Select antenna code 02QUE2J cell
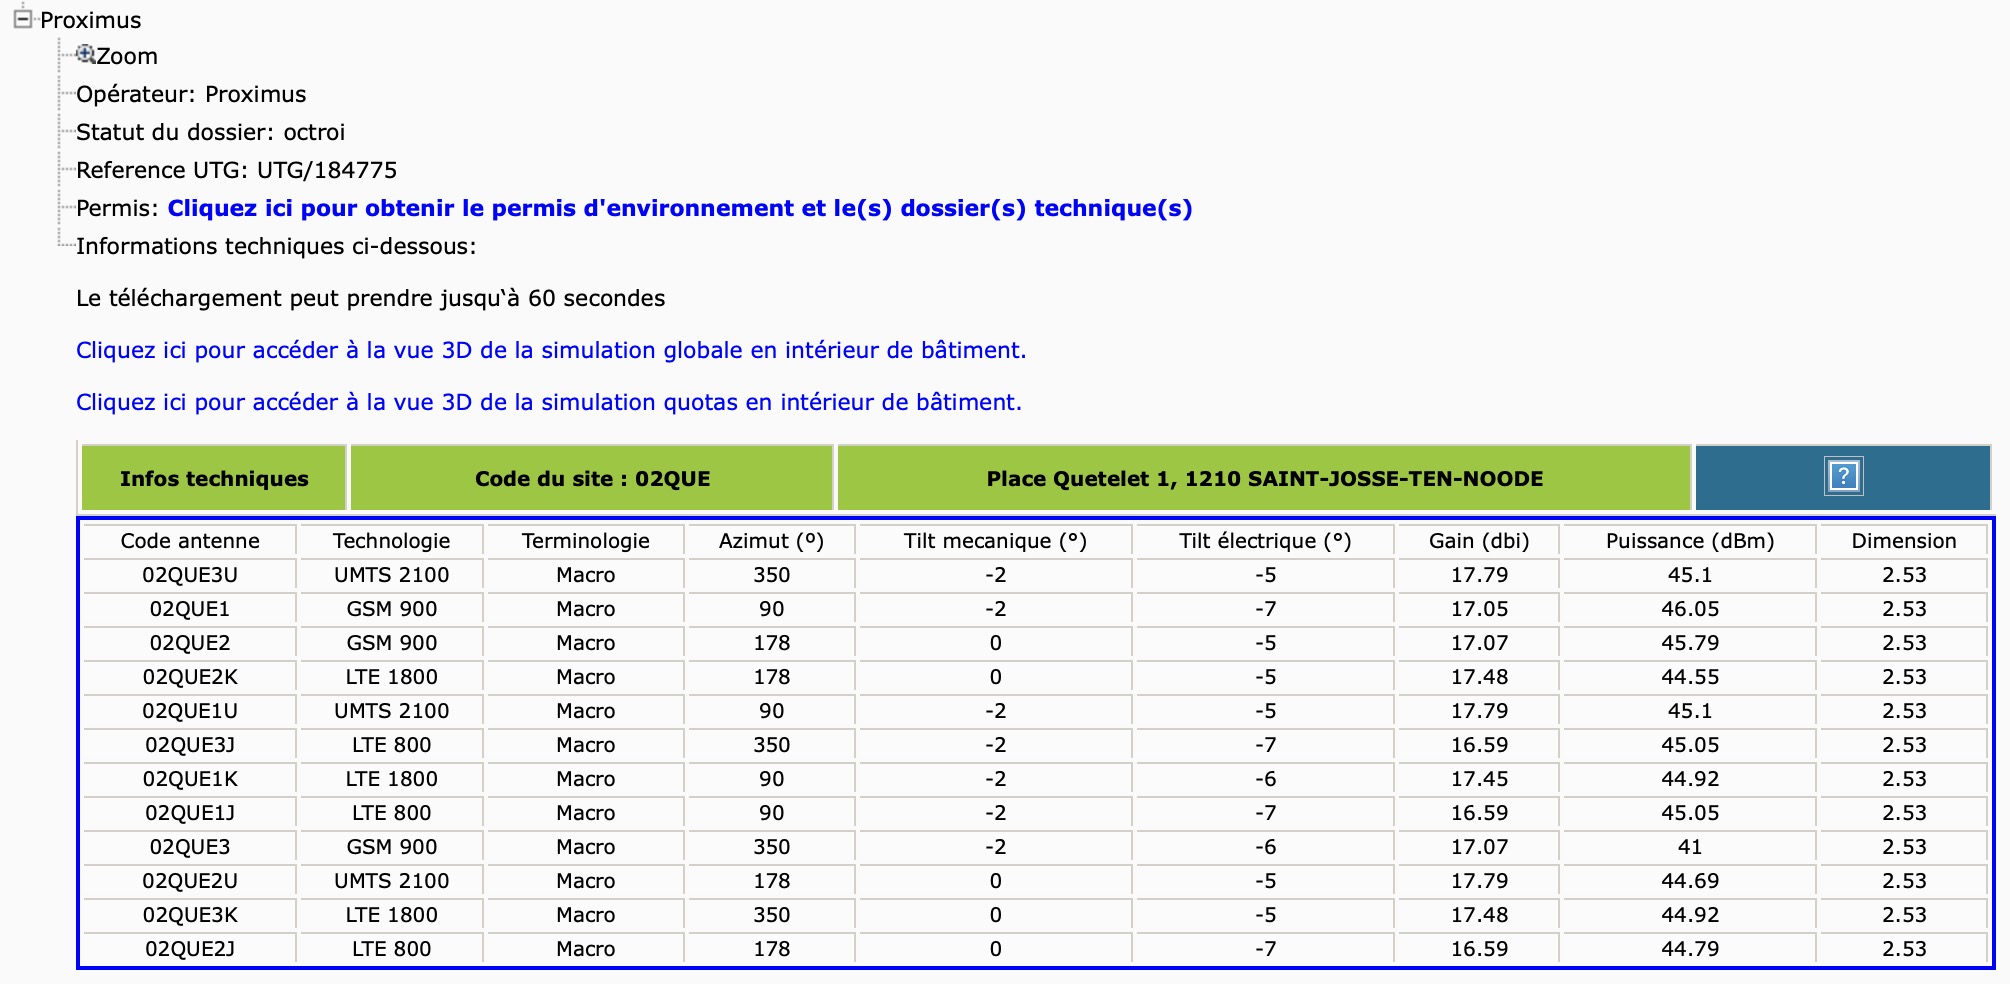The width and height of the screenshot is (2010, 984). click(x=190, y=949)
